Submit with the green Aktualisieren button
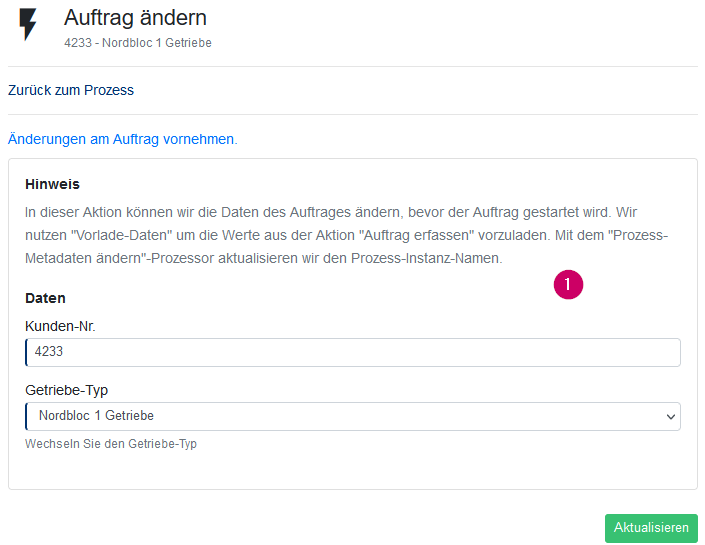705x545 pixels. (x=651, y=528)
